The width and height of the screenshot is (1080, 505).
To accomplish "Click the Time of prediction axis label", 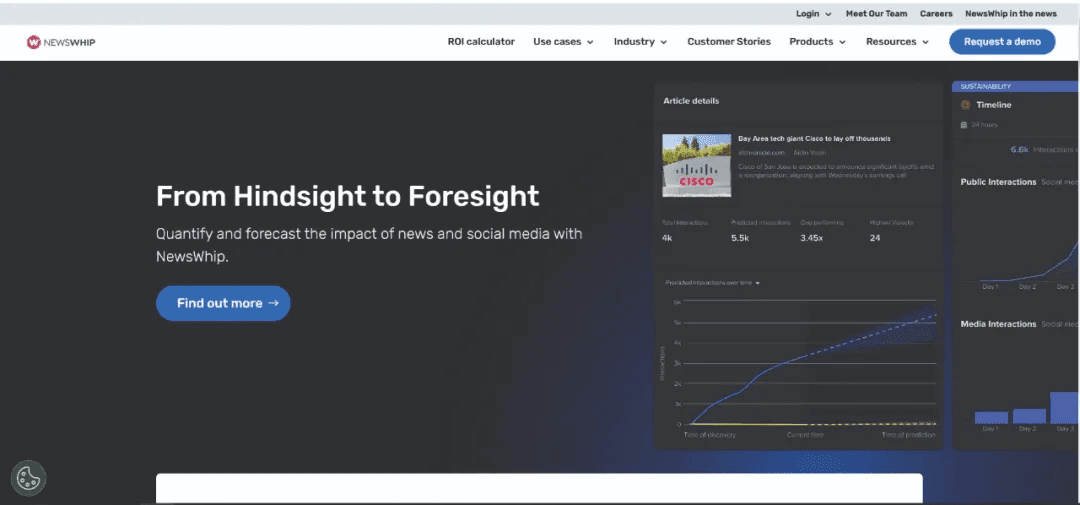I will (908, 435).
